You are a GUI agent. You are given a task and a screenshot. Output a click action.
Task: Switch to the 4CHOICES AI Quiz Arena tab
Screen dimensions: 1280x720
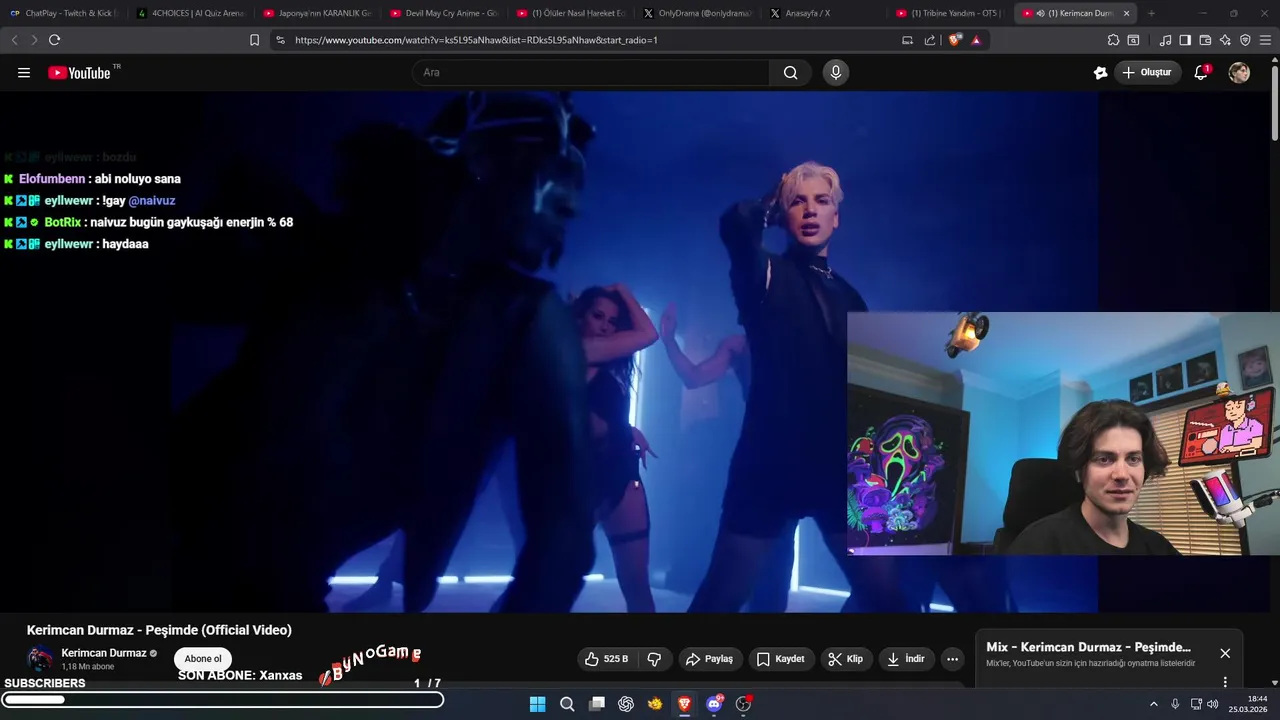(190, 13)
